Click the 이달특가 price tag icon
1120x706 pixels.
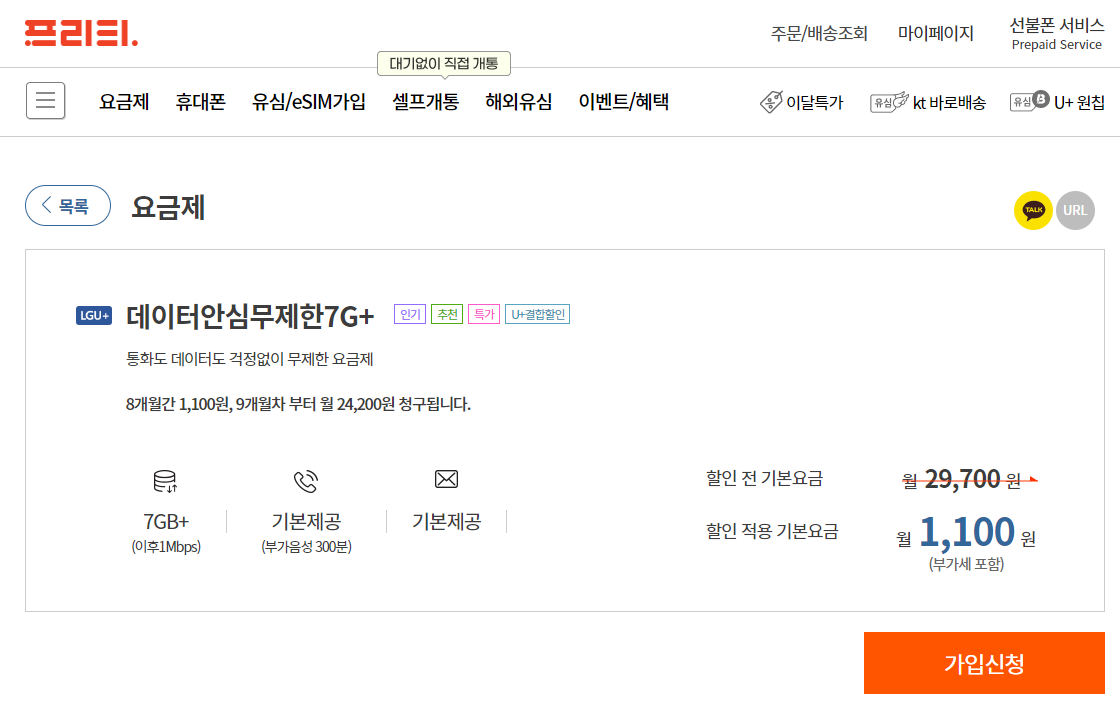pos(771,102)
